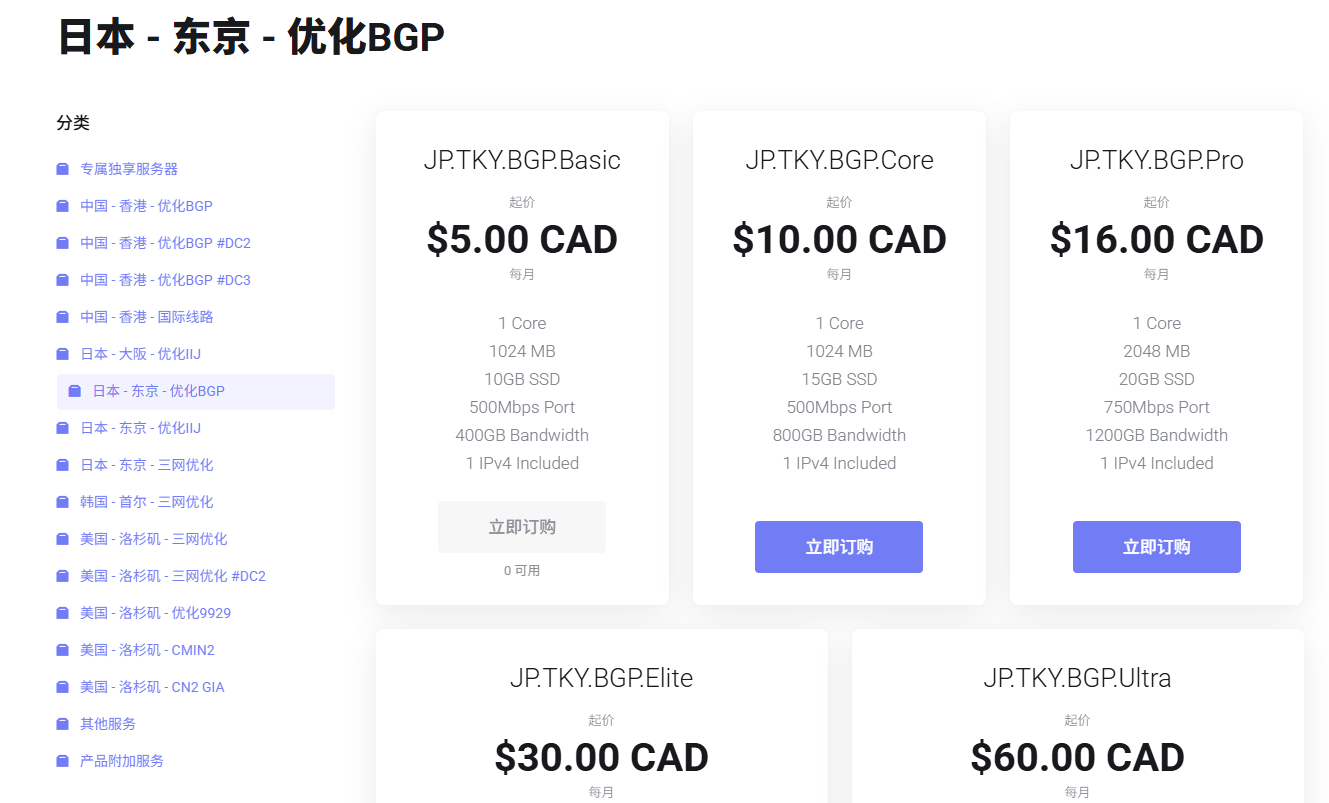Navigate to 美国 - 洛杉矶 - CMIN2 category
The width and height of the screenshot is (1329, 803).
(x=147, y=650)
